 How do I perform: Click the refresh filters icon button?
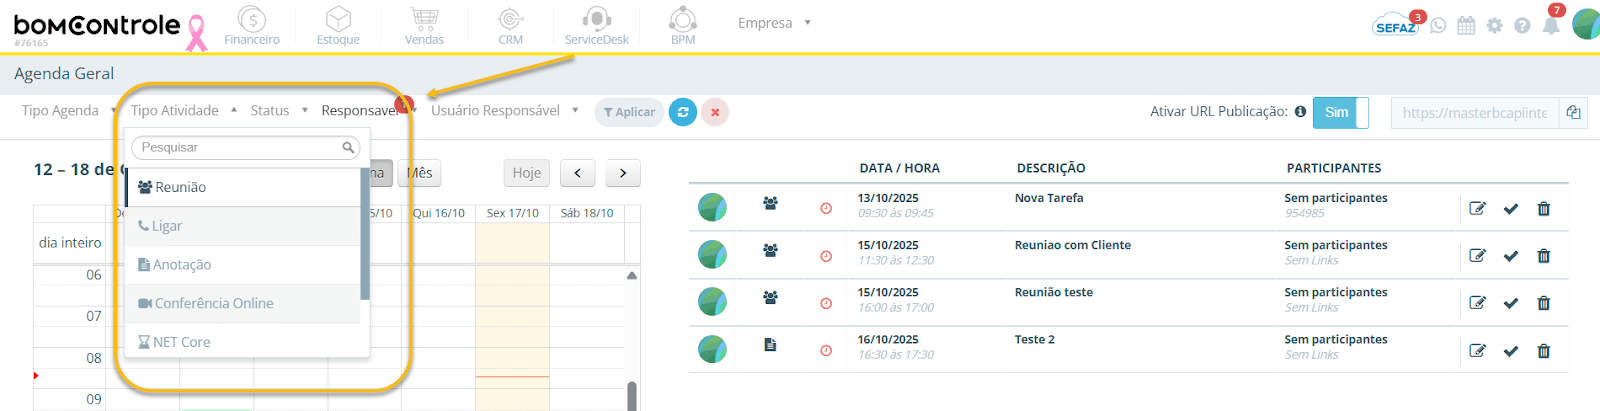click(683, 112)
